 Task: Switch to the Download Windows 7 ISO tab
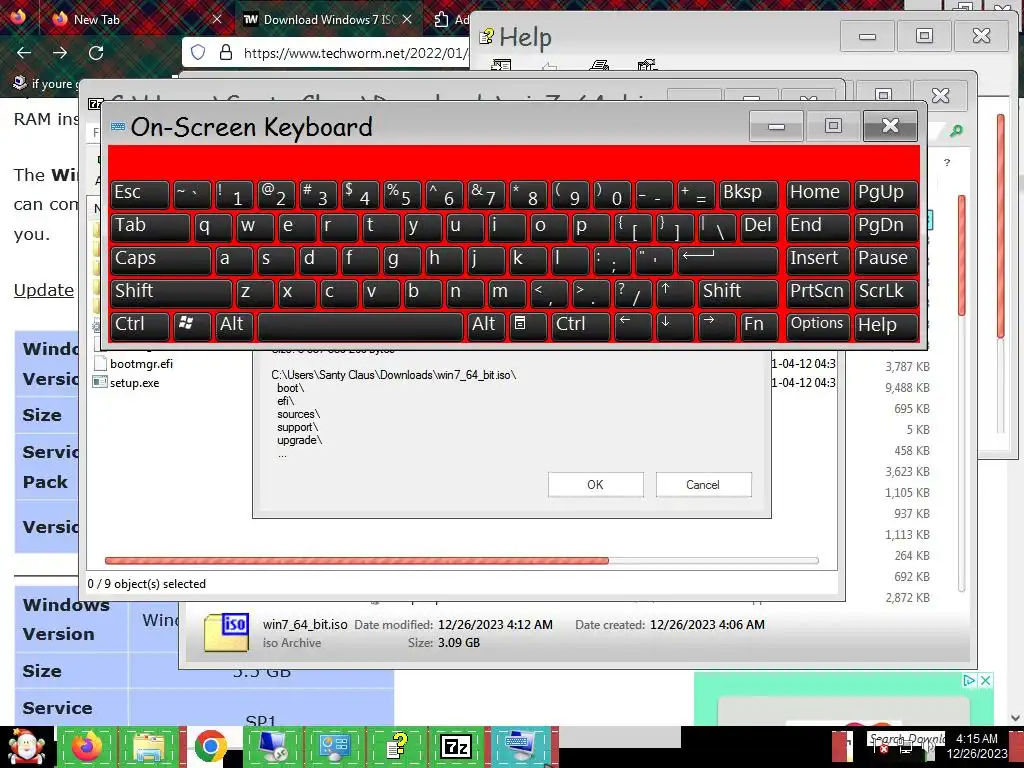coord(330,20)
